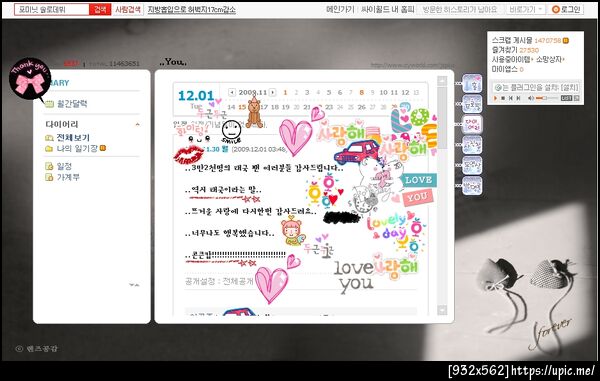Open the 바로가기 shortcut dropdown

coord(525,10)
